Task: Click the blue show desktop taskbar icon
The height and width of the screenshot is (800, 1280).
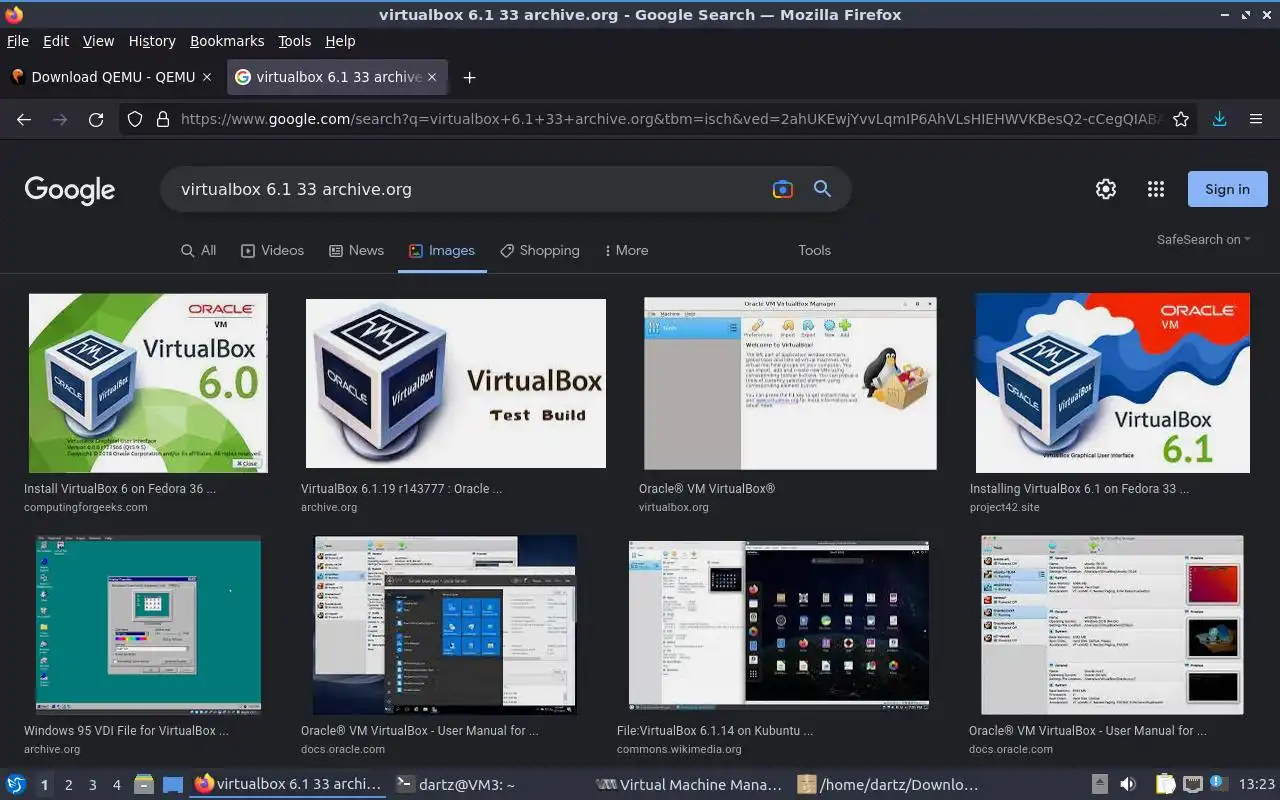Action: click(173, 785)
